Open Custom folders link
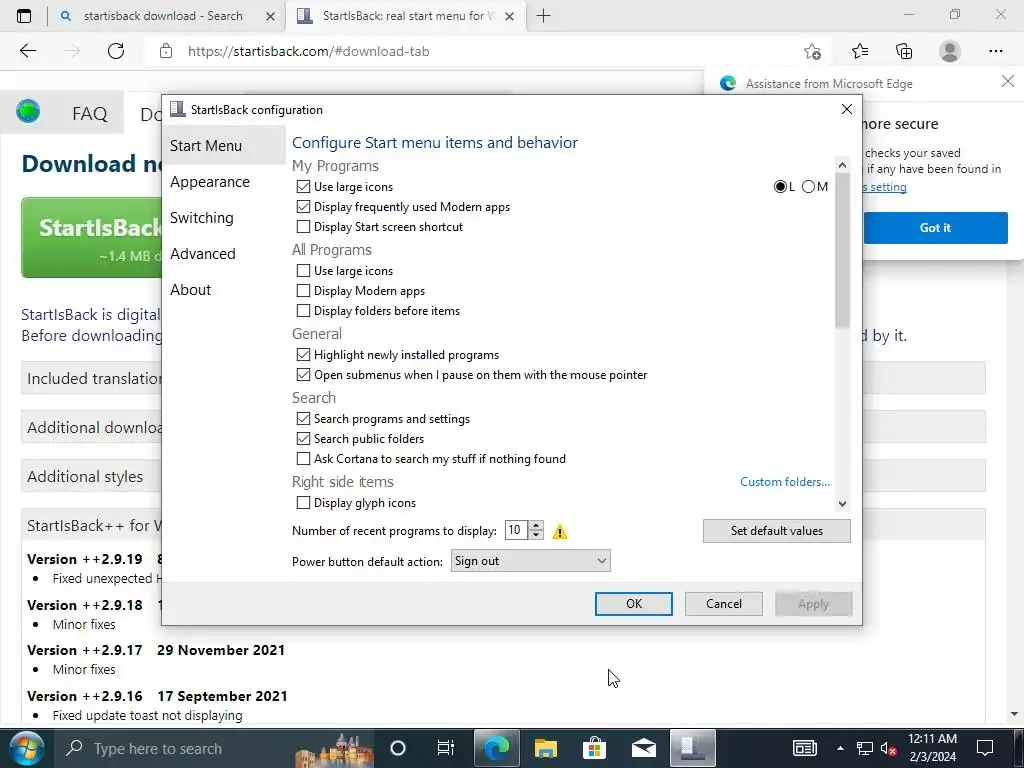The width and height of the screenshot is (1024, 768). [x=784, y=482]
